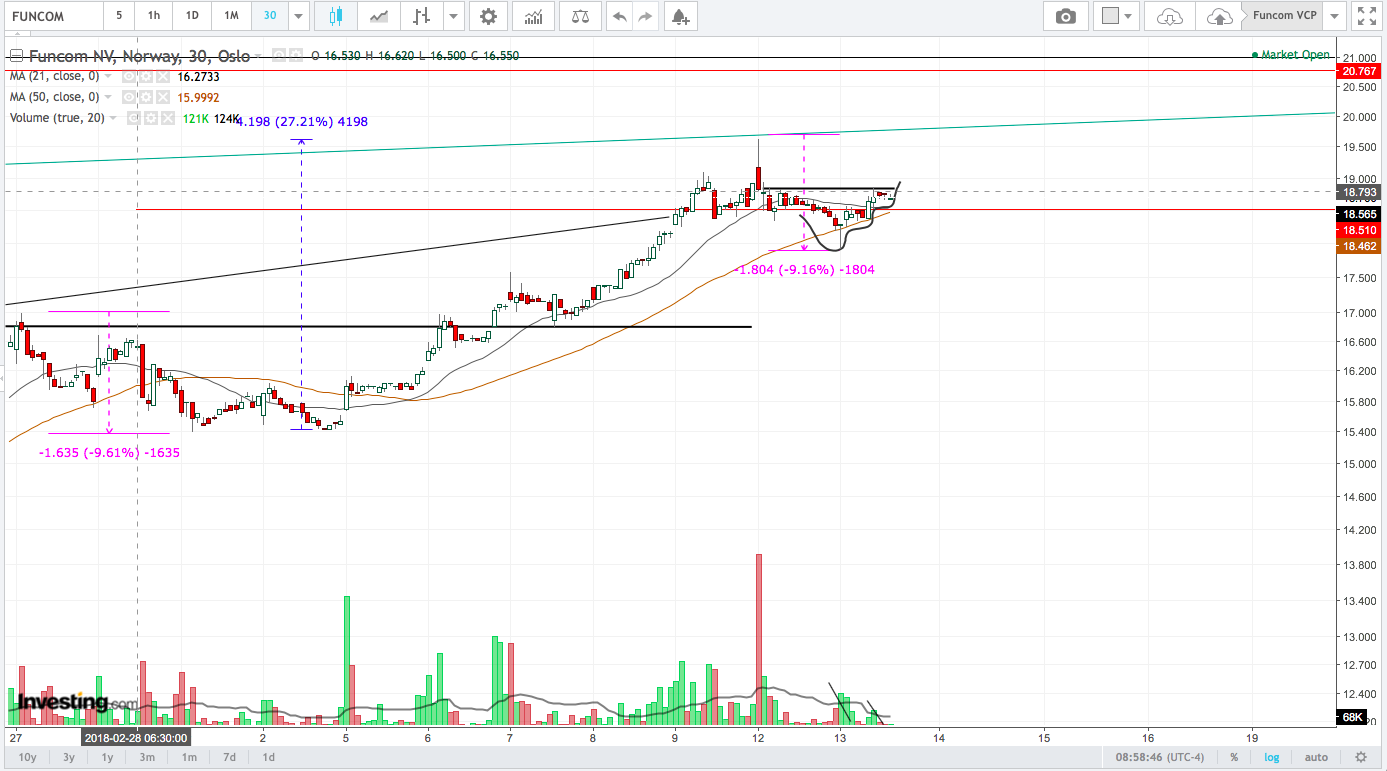This screenshot has width=1387, height=771.
Task: Toggle visibility of MA 50 indicator
Action: point(129,97)
